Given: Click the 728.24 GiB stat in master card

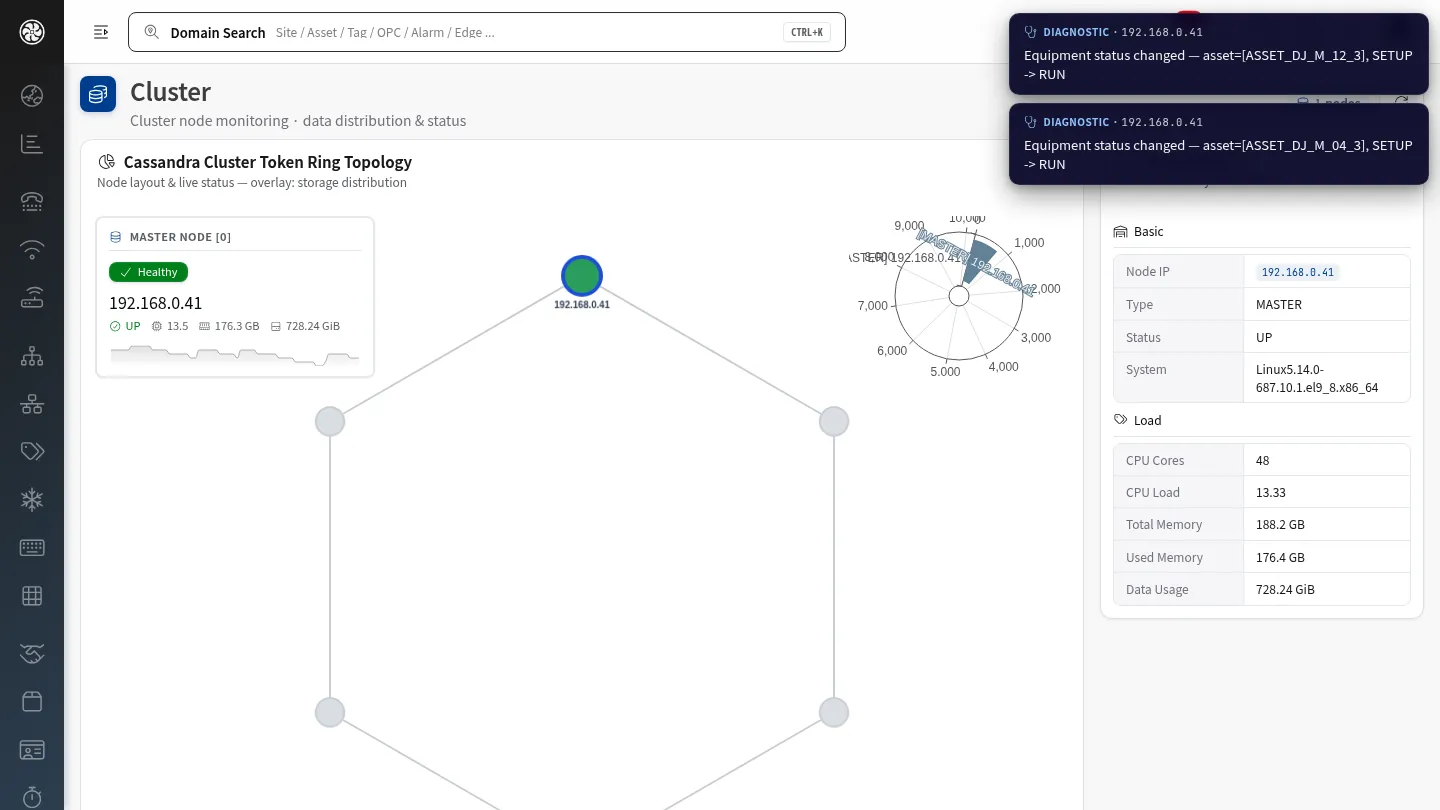Looking at the screenshot, I should [x=305, y=326].
